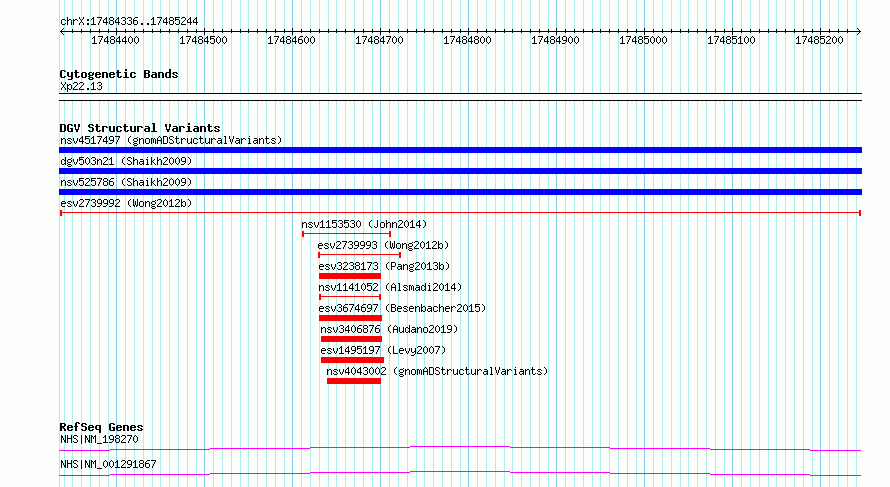Click the red span under nsv1141052
Viewport: 890px width, 487px height.
(x=350, y=297)
